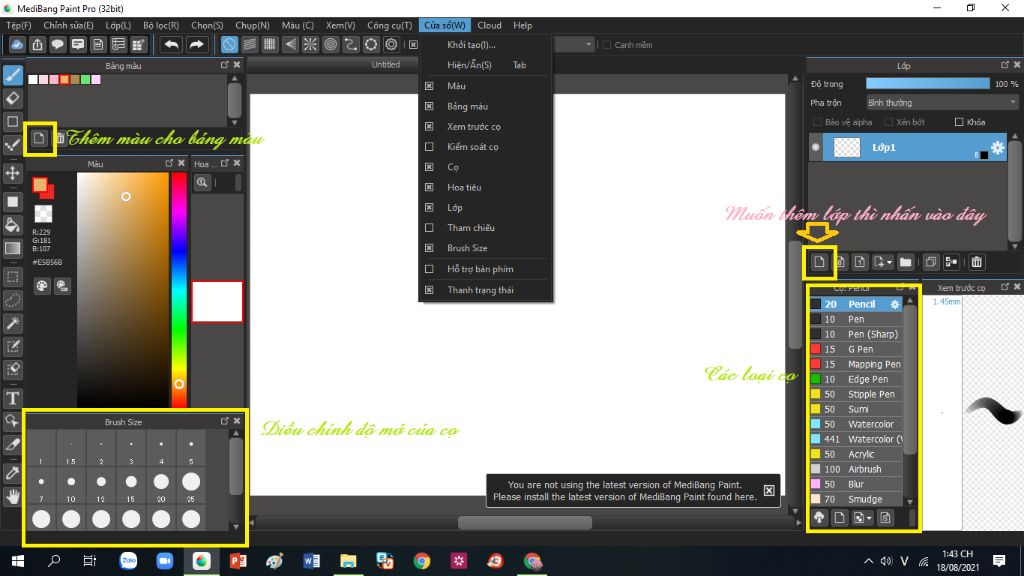Select the Text tool
This screenshot has width=1024, height=576.
(12, 398)
